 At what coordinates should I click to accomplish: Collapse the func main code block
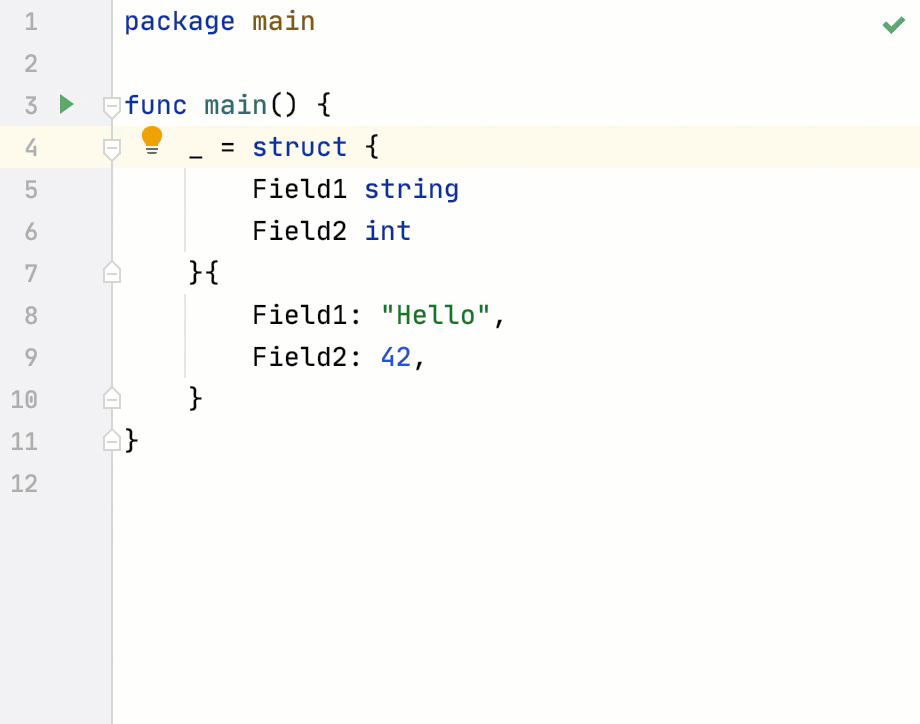[110, 104]
